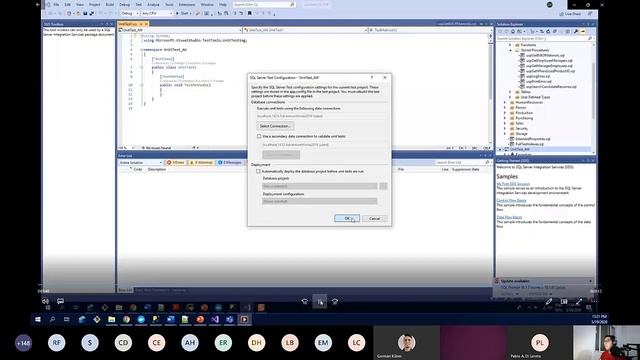Expand the HumanResources folder
Image resolution: width=640 pixels, height=360 pixels.
point(505,102)
